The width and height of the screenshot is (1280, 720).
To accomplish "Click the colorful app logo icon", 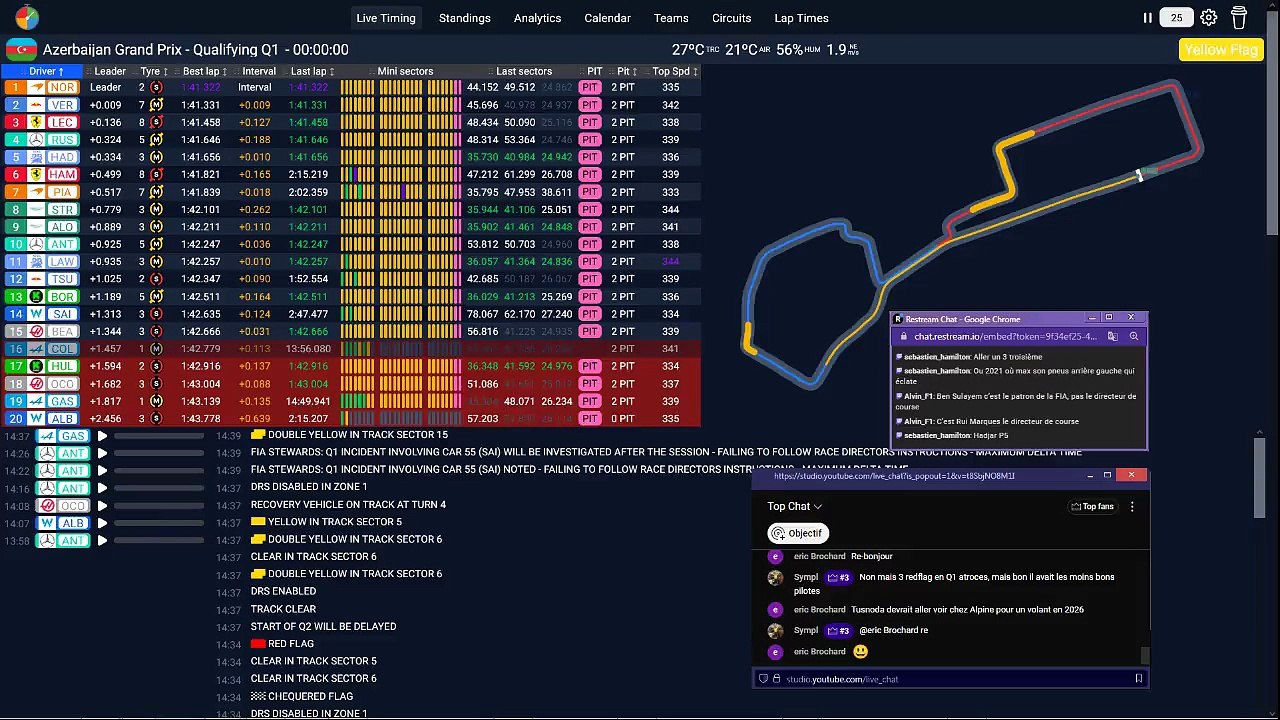I will click(x=27, y=17).
